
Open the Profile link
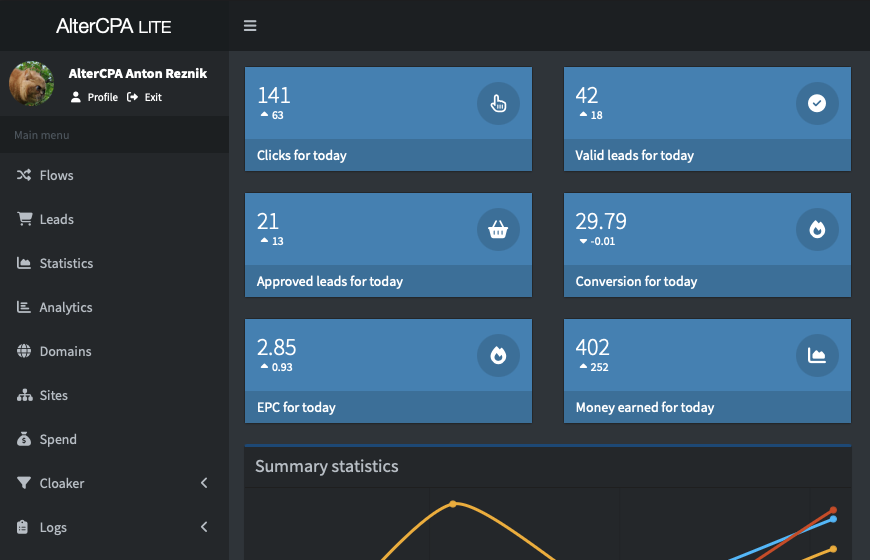(x=95, y=97)
